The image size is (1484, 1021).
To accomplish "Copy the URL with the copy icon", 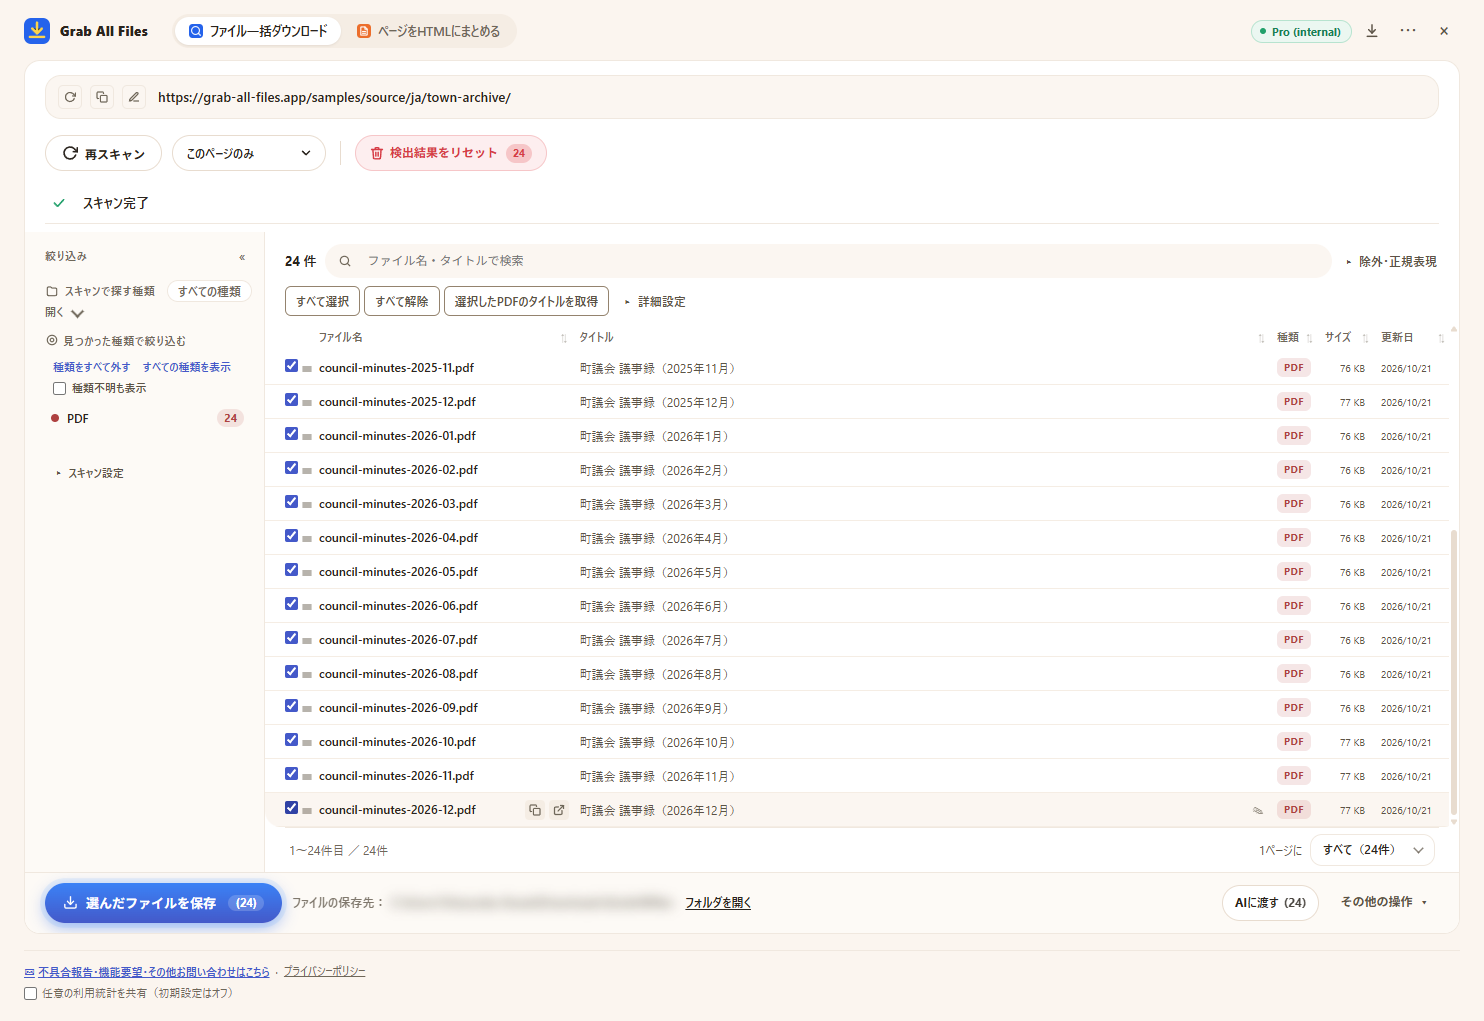I will point(102,97).
